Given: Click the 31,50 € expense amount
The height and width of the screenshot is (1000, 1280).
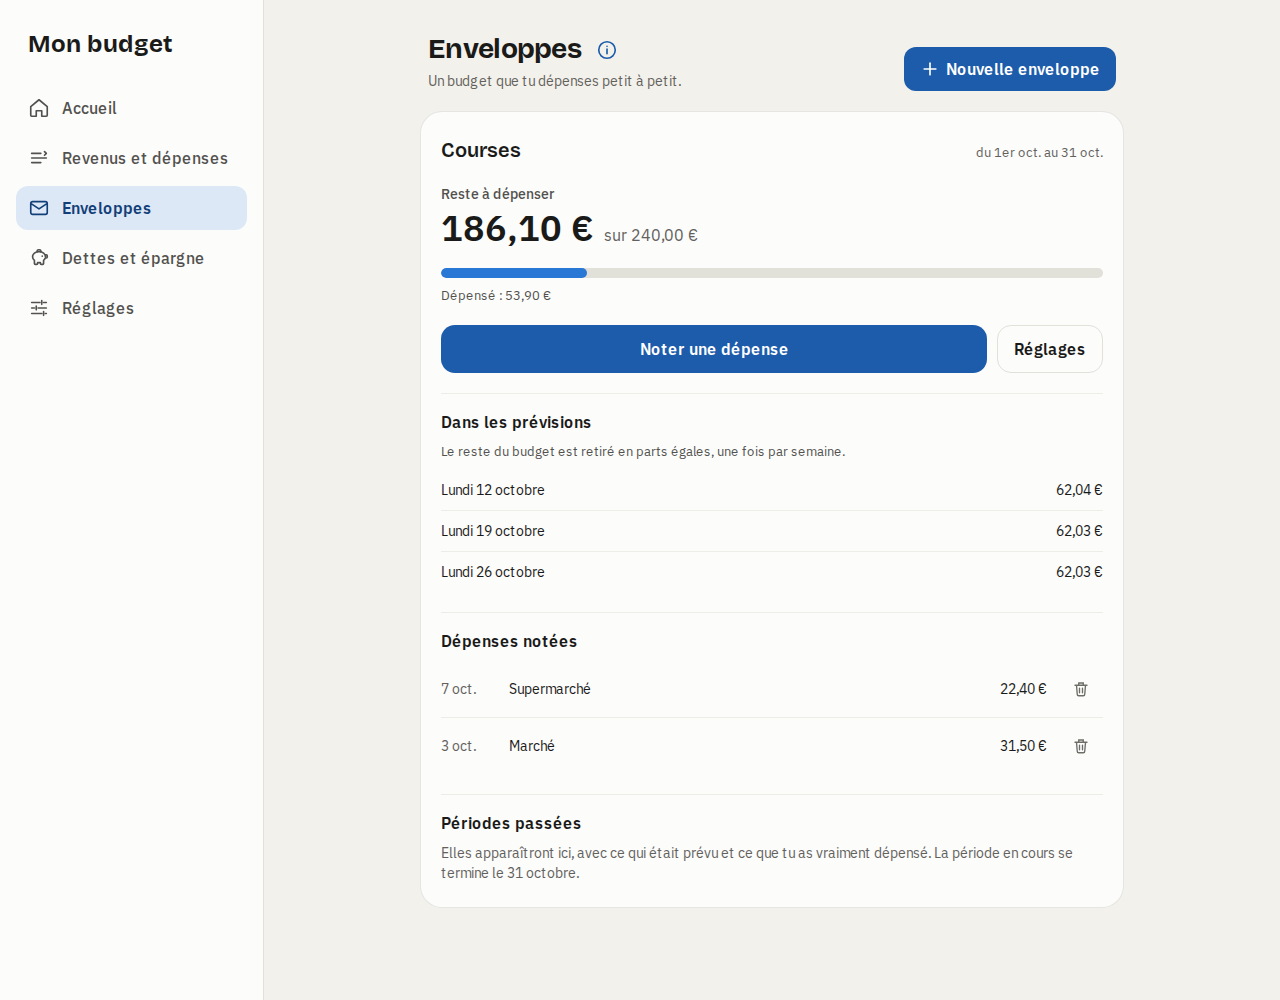Looking at the screenshot, I should [1023, 746].
